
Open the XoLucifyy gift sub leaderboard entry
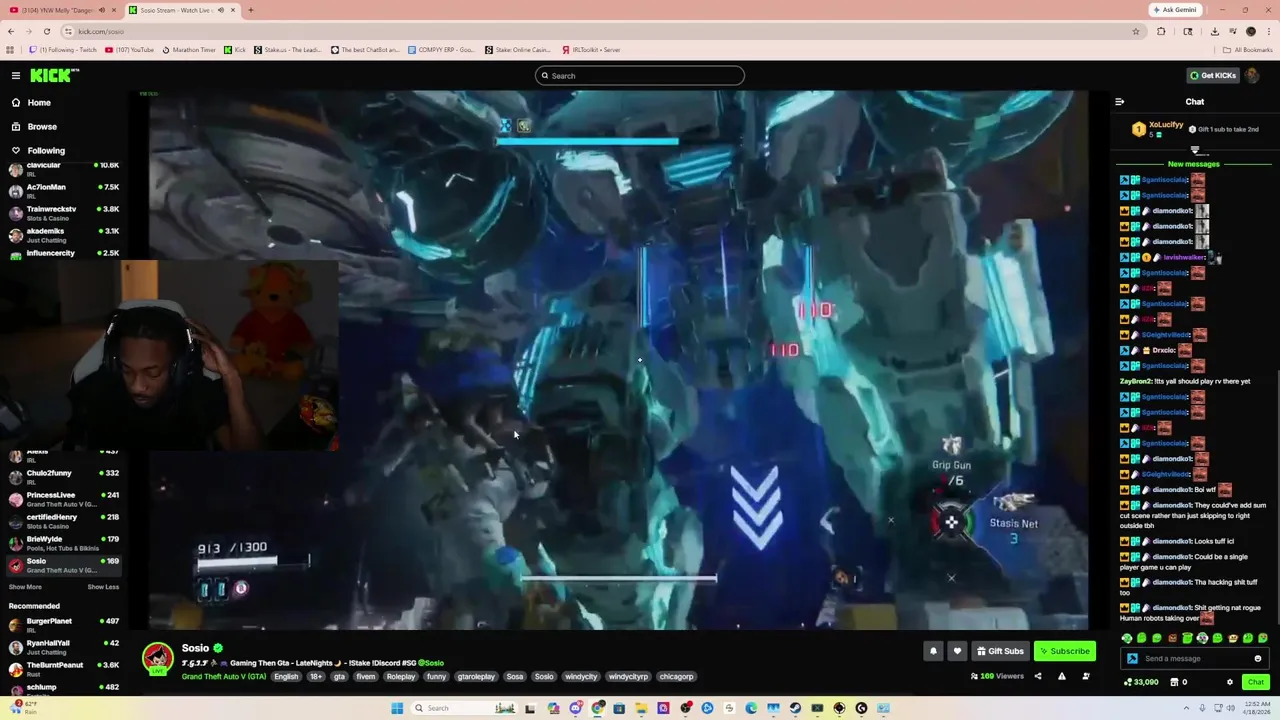[1159, 129]
